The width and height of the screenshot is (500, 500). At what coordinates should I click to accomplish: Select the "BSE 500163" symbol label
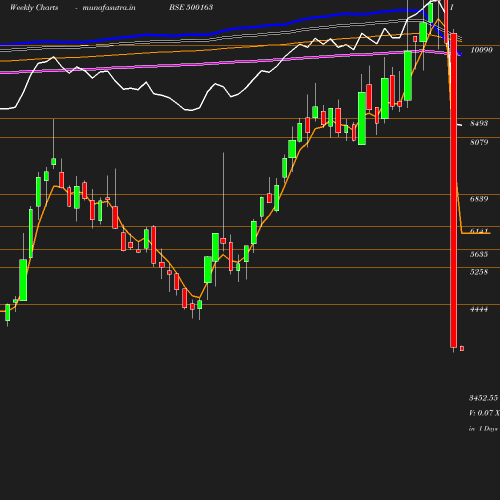191,7
